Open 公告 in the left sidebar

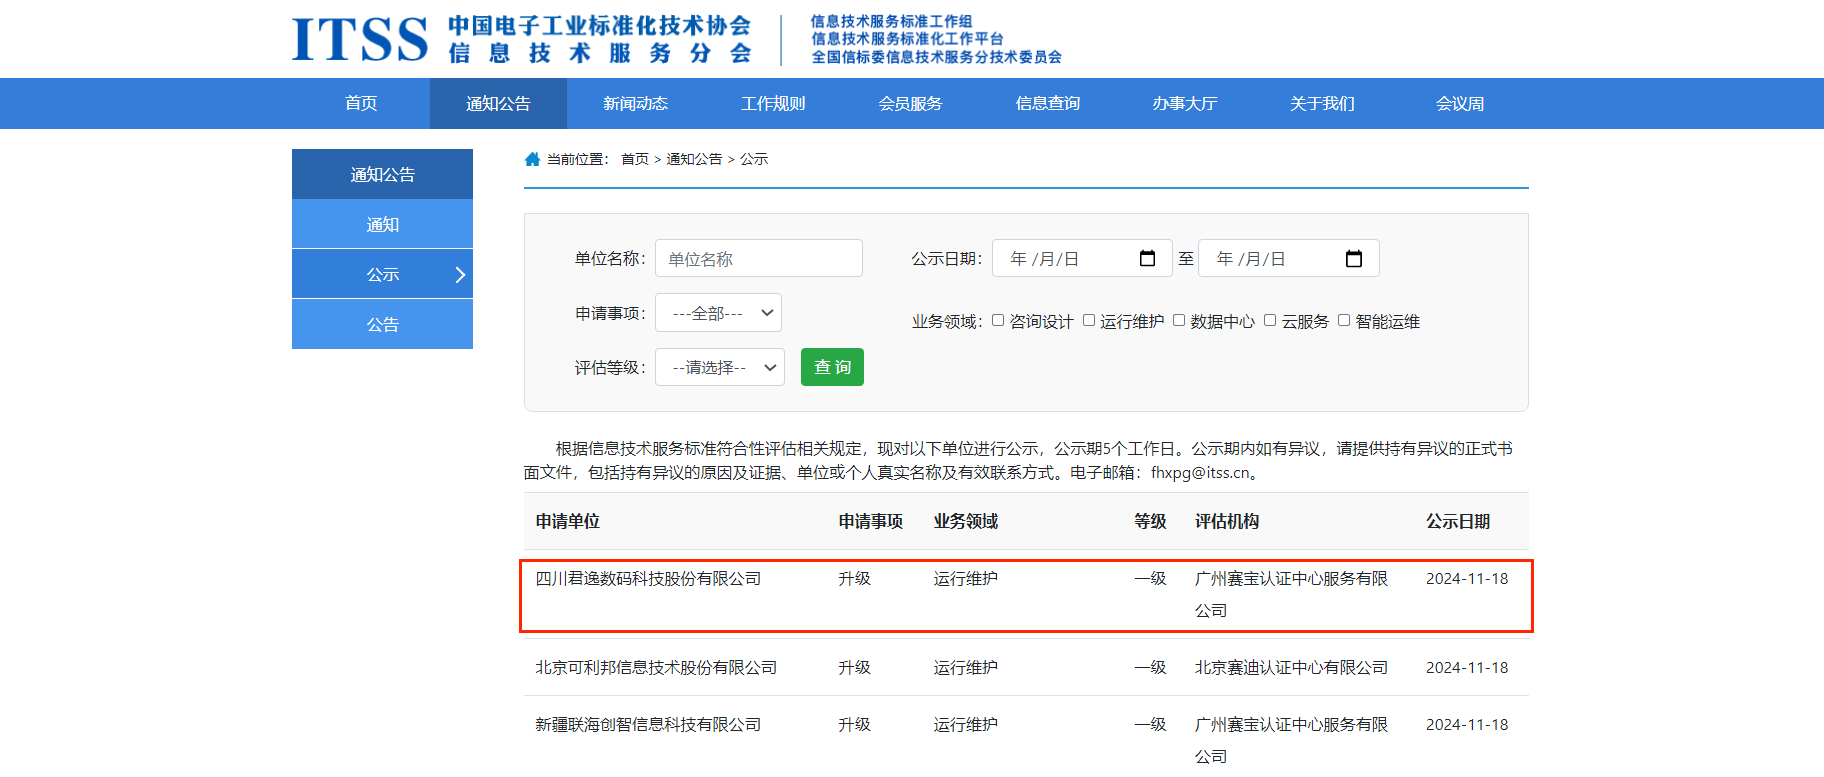click(382, 325)
